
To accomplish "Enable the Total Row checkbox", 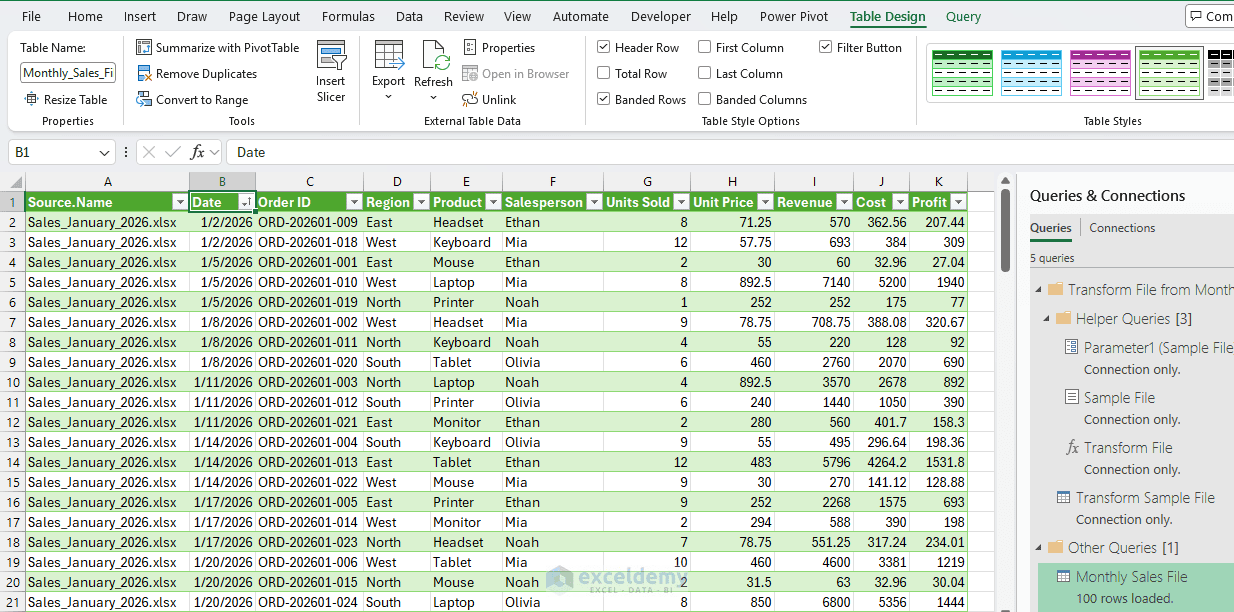I will [x=604, y=73].
